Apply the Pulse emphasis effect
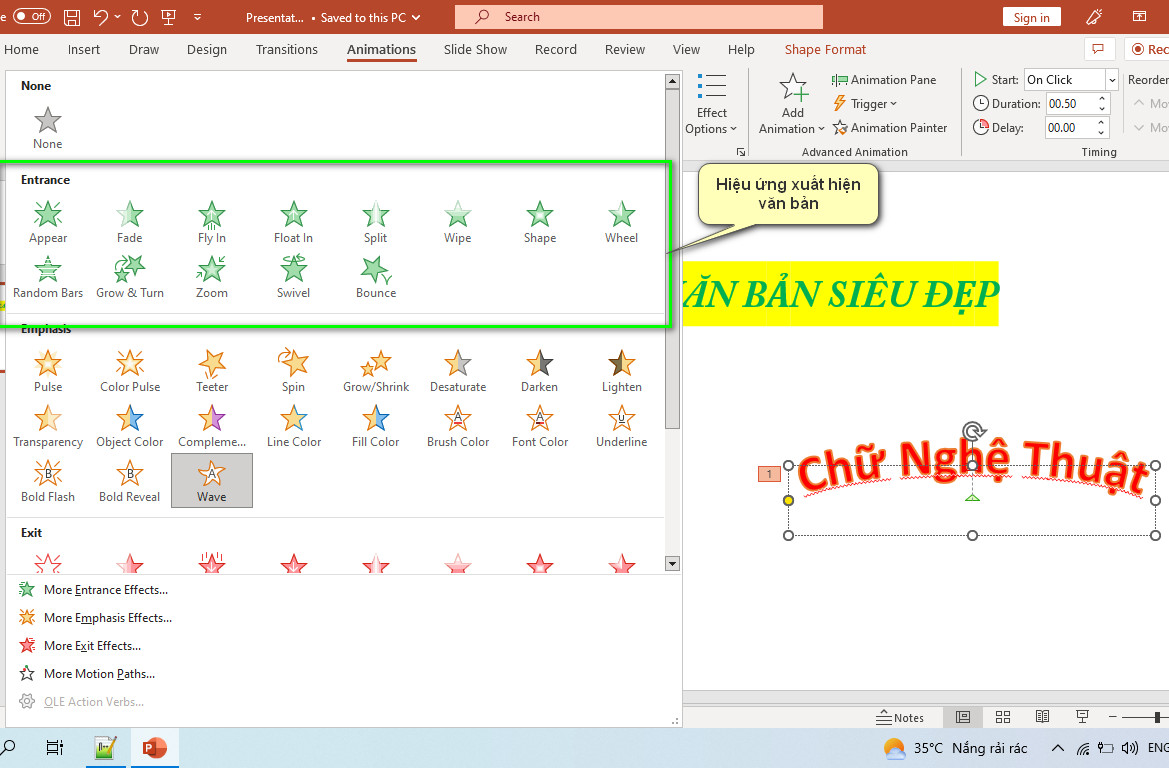The width and height of the screenshot is (1169, 768). (x=48, y=371)
